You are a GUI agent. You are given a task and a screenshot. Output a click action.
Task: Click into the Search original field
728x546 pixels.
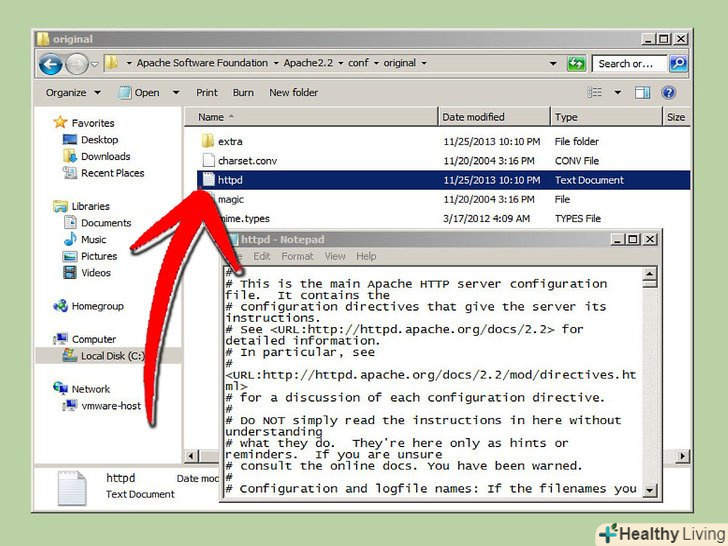pyautogui.click(x=629, y=64)
